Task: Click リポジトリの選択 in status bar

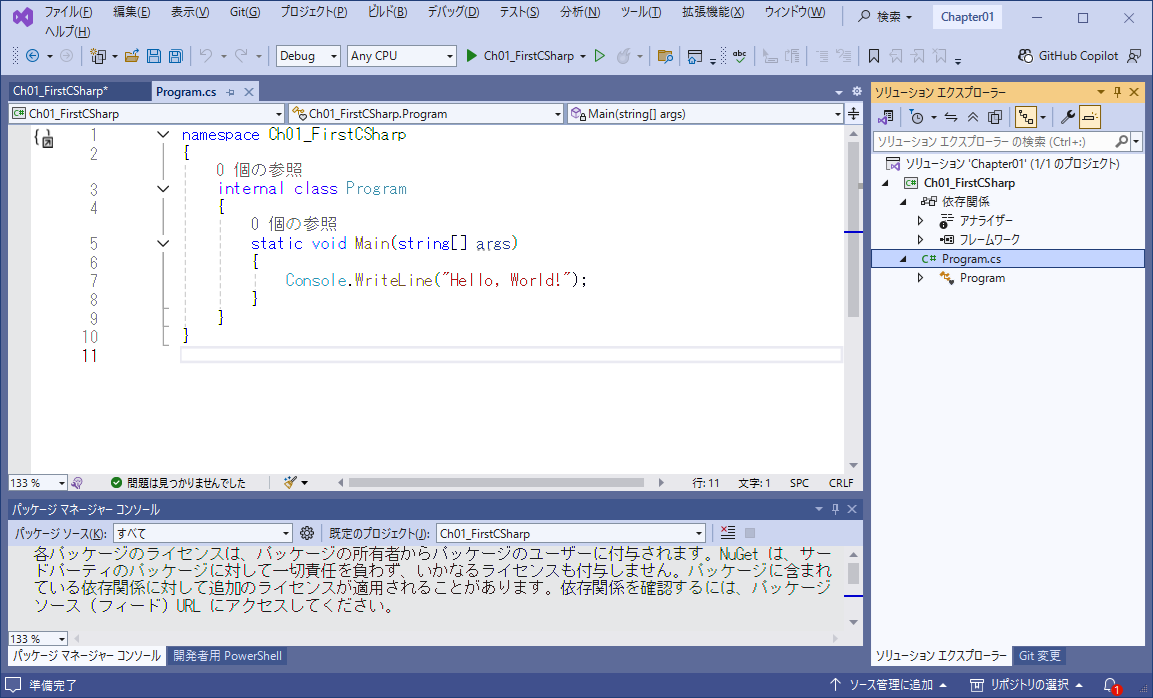Action: (1027, 685)
